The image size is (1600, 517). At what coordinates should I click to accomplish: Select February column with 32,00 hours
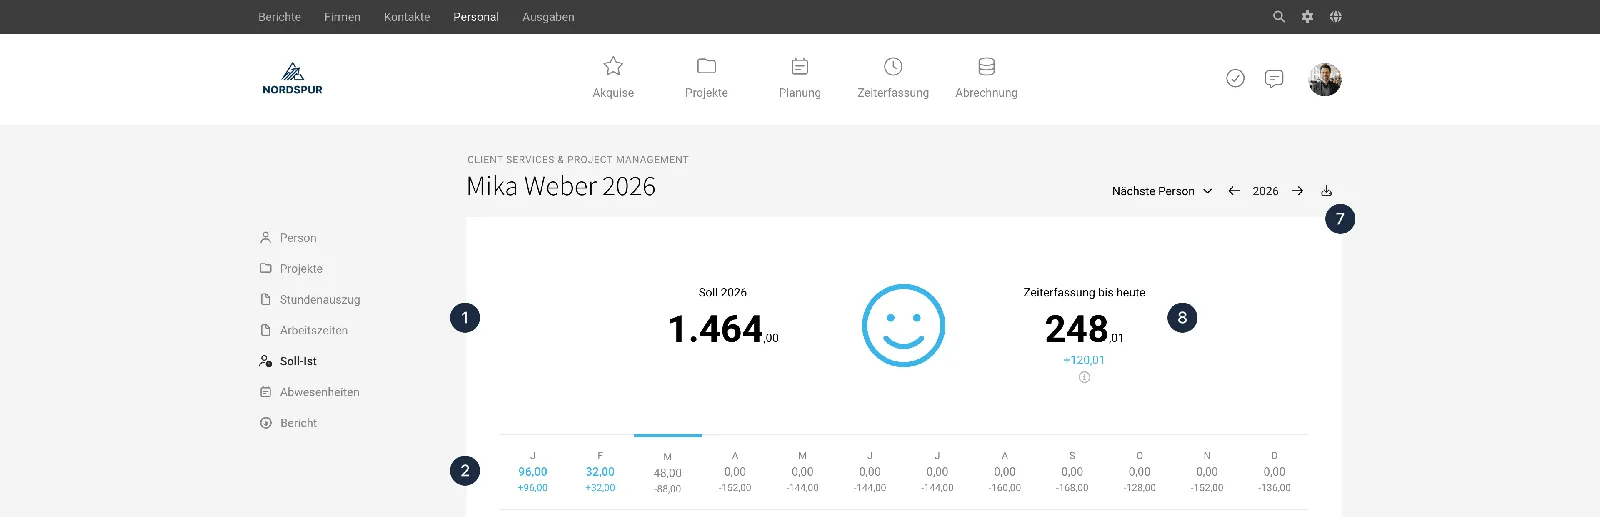(x=600, y=472)
